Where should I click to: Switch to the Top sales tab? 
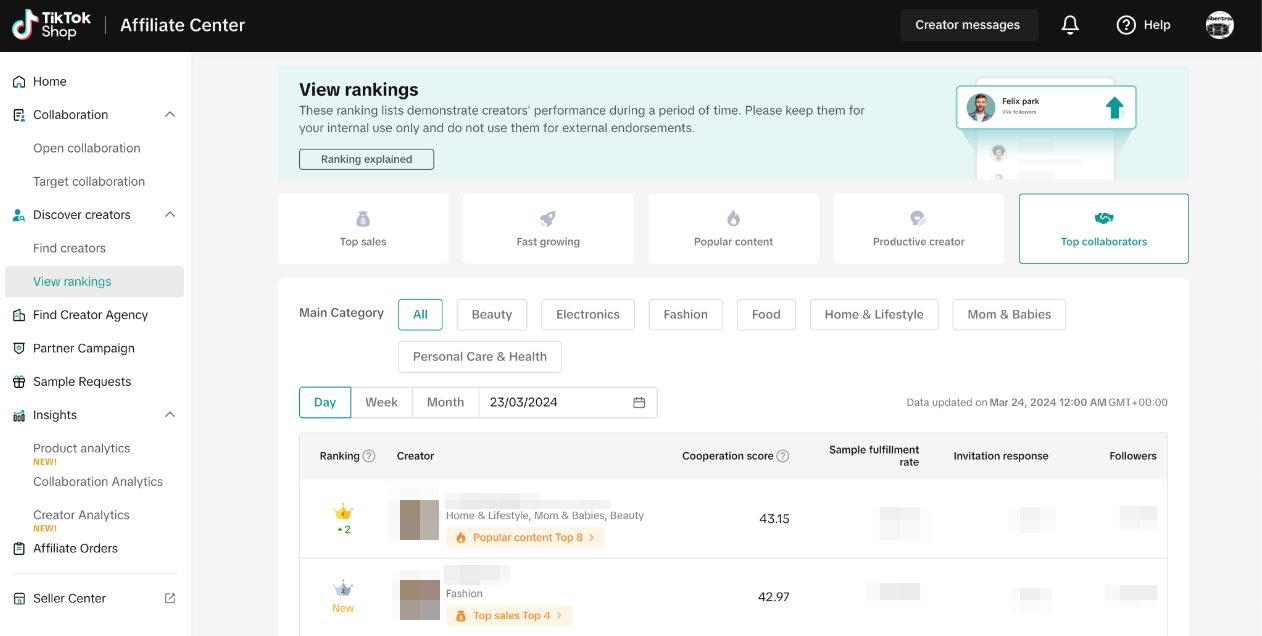point(363,229)
